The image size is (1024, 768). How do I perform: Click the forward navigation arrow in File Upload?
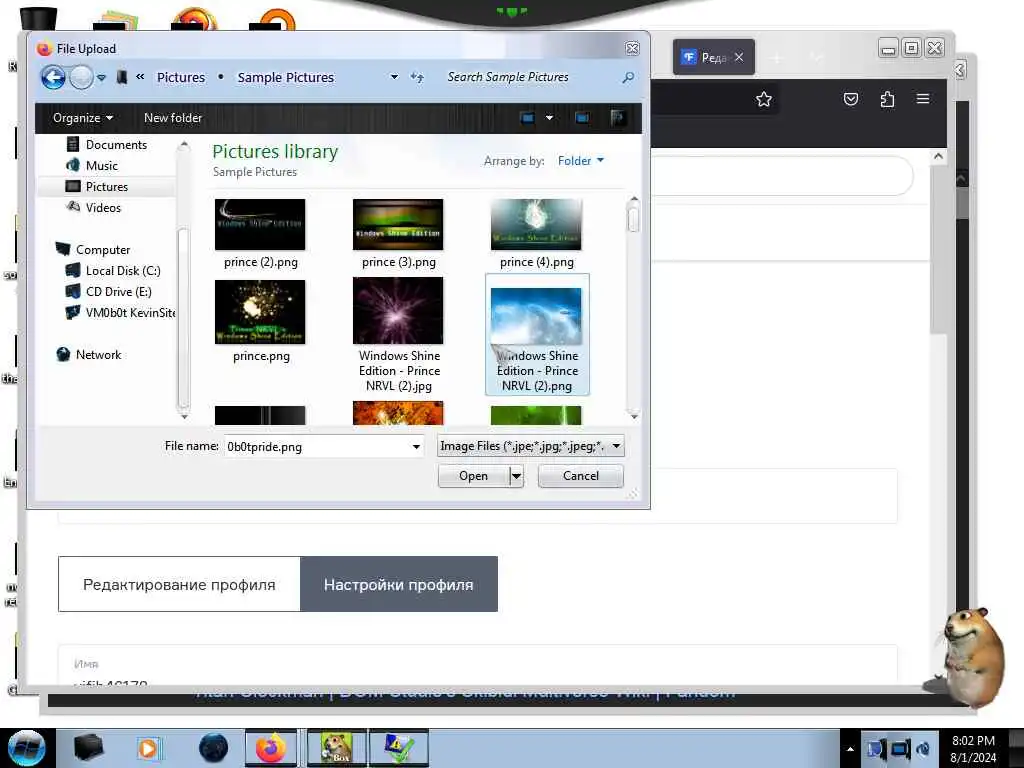[x=81, y=78]
